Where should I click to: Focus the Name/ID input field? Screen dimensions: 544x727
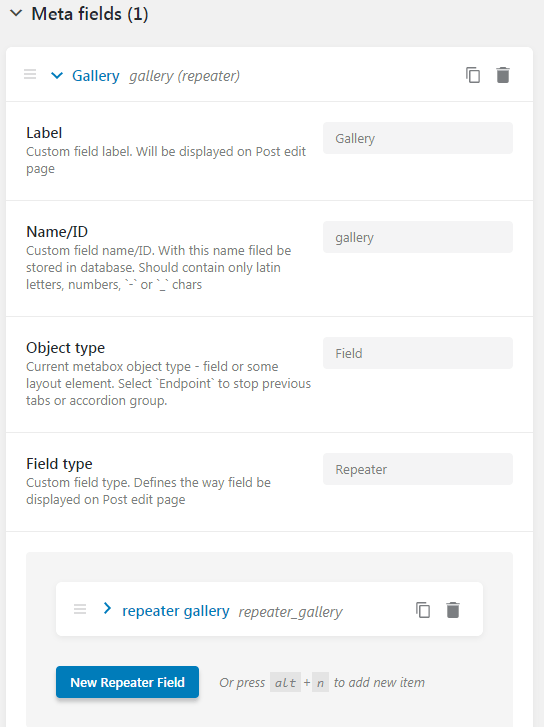coord(418,237)
